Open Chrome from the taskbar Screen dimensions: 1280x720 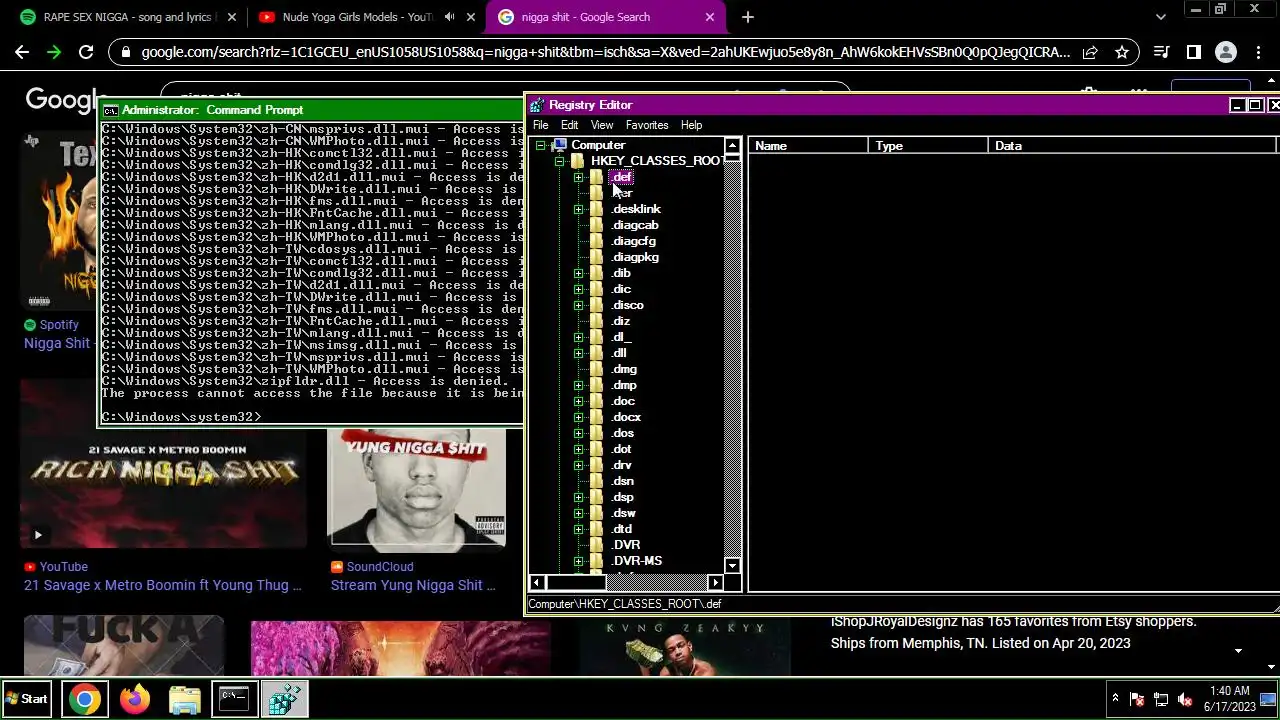click(x=85, y=699)
